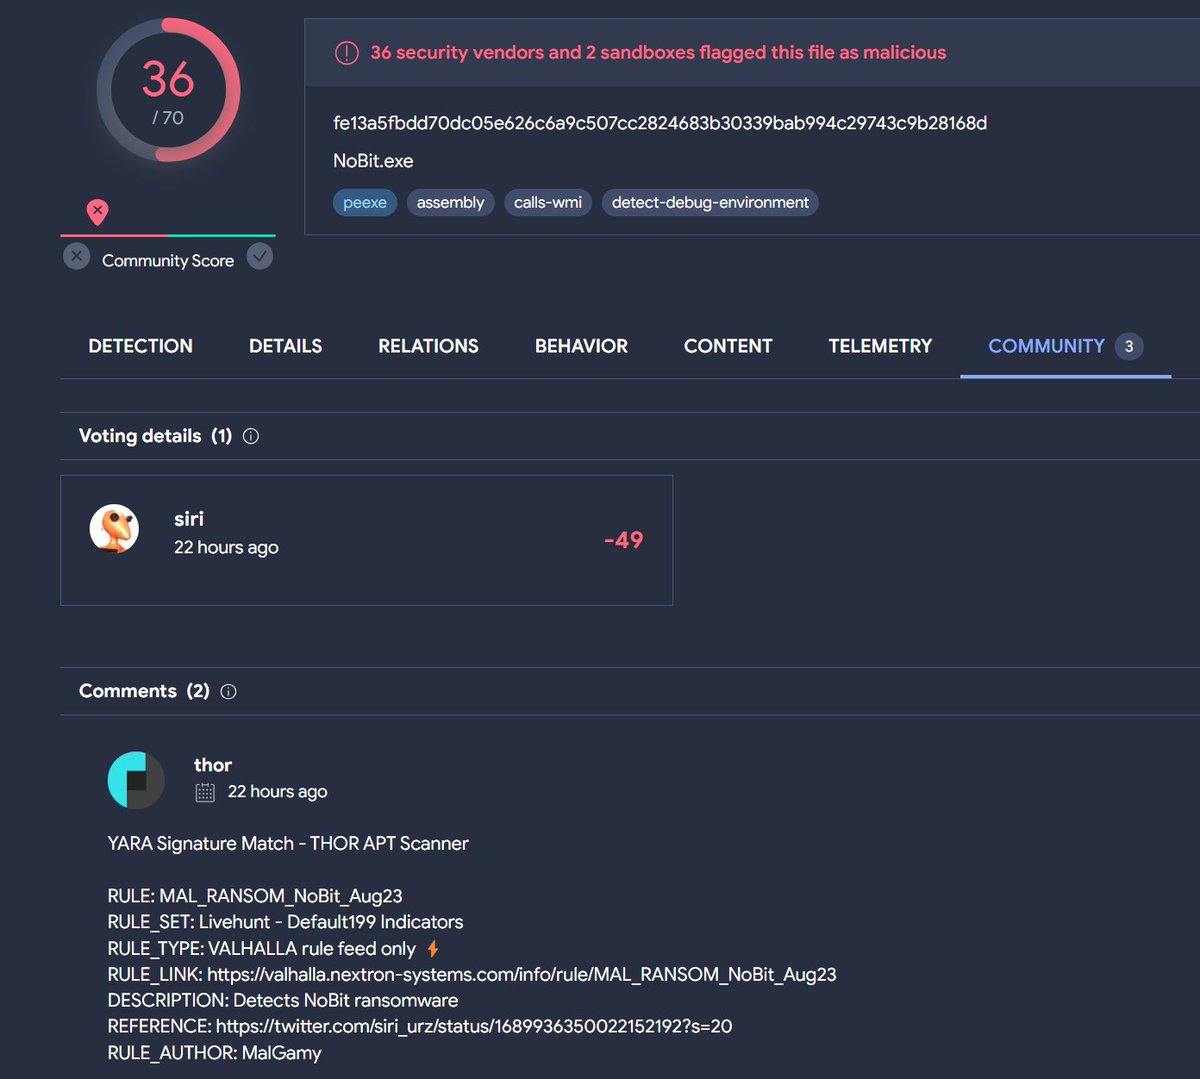Switch to the TELEMETRY tab
Image resolution: width=1200 pixels, height=1079 pixels.
880,346
